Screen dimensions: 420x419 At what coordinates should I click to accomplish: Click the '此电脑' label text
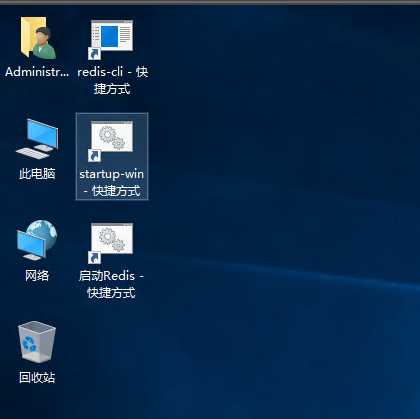(x=37, y=174)
